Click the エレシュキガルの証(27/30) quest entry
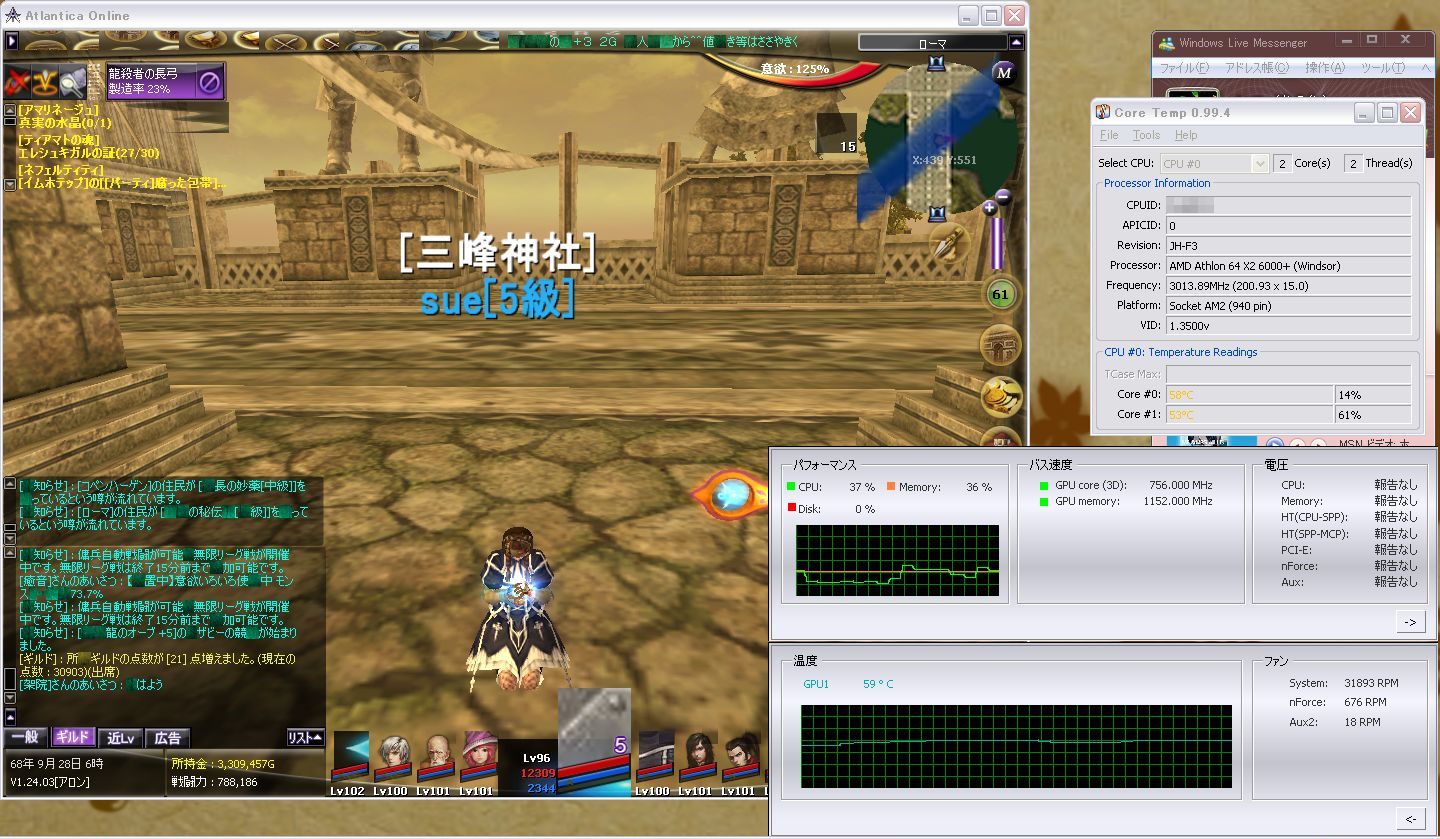This screenshot has width=1440, height=839. click(x=88, y=153)
